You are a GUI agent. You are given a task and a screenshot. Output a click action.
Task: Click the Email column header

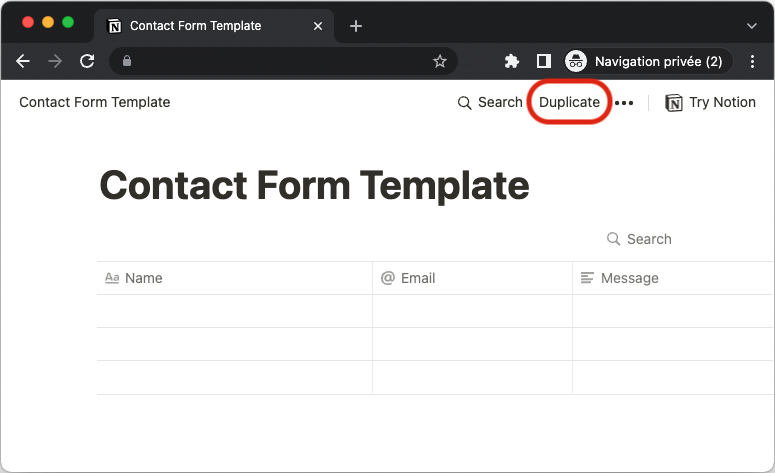click(417, 278)
